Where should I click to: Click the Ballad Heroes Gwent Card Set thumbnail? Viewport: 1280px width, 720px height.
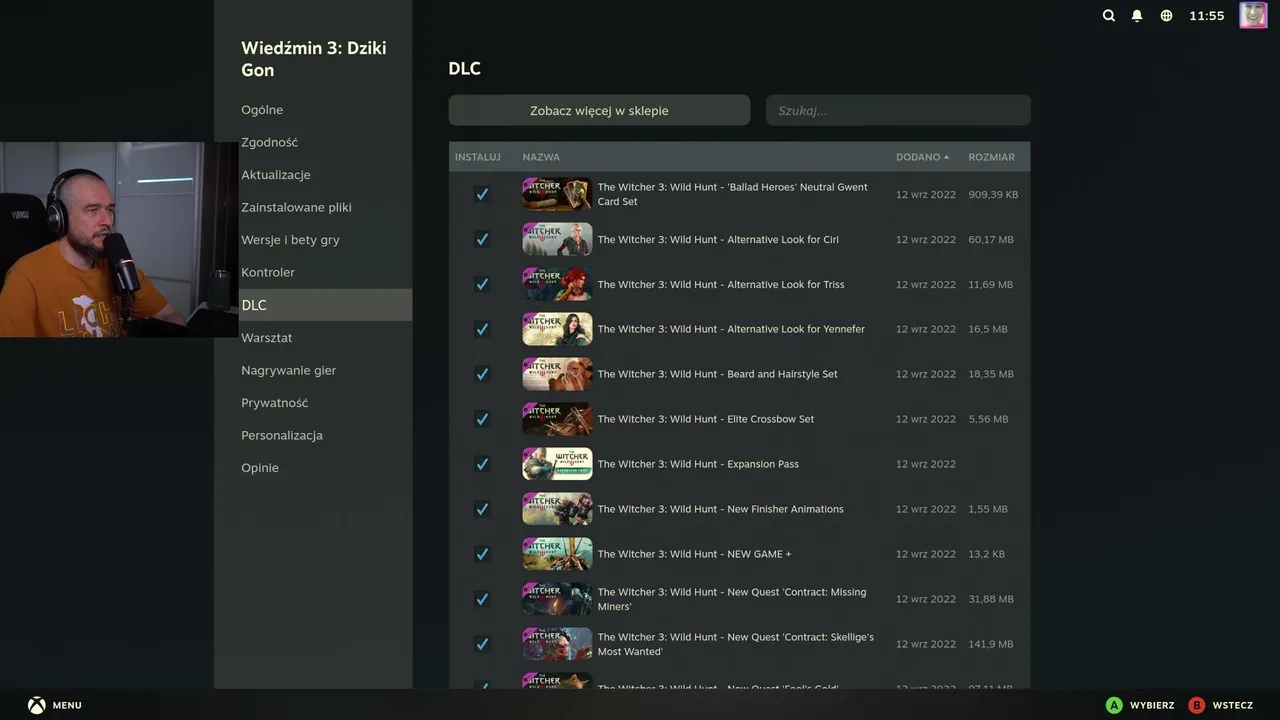pyautogui.click(x=557, y=194)
